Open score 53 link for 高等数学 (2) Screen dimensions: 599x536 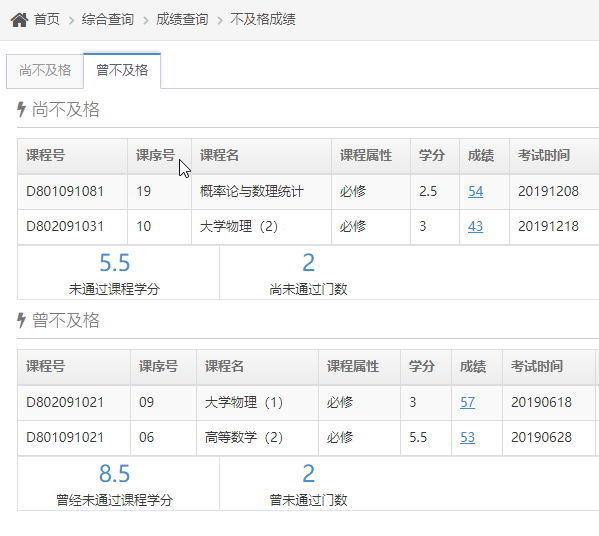[x=468, y=437]
